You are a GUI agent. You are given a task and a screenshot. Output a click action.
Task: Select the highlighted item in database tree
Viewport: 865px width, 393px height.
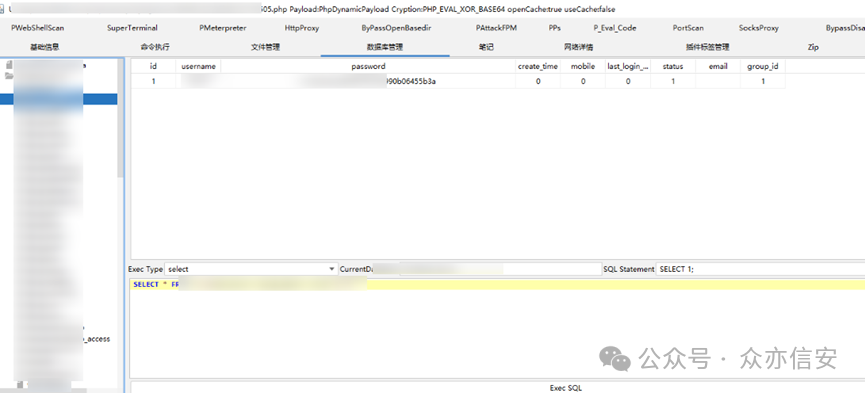[x=58, y=99]
